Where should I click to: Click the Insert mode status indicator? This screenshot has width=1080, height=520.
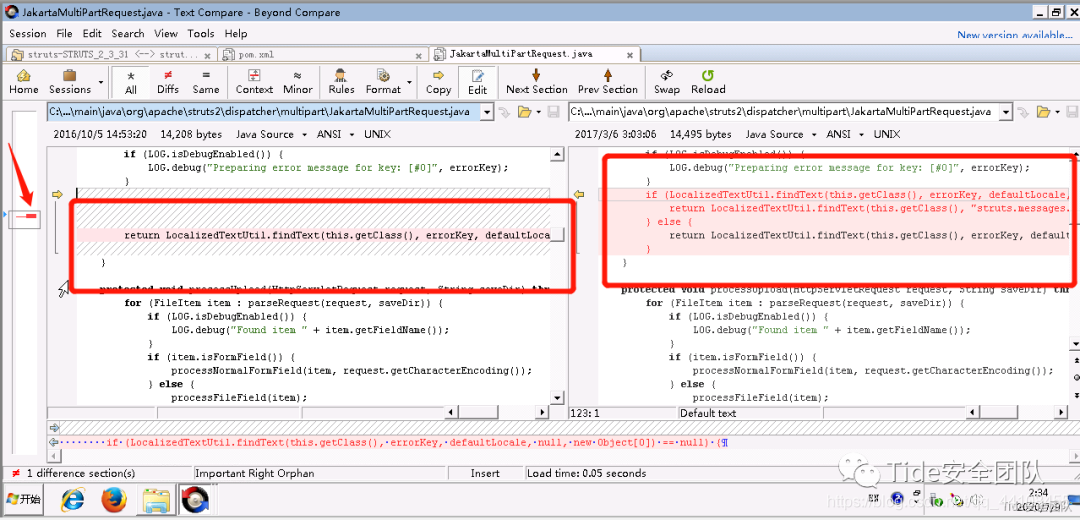486,473
